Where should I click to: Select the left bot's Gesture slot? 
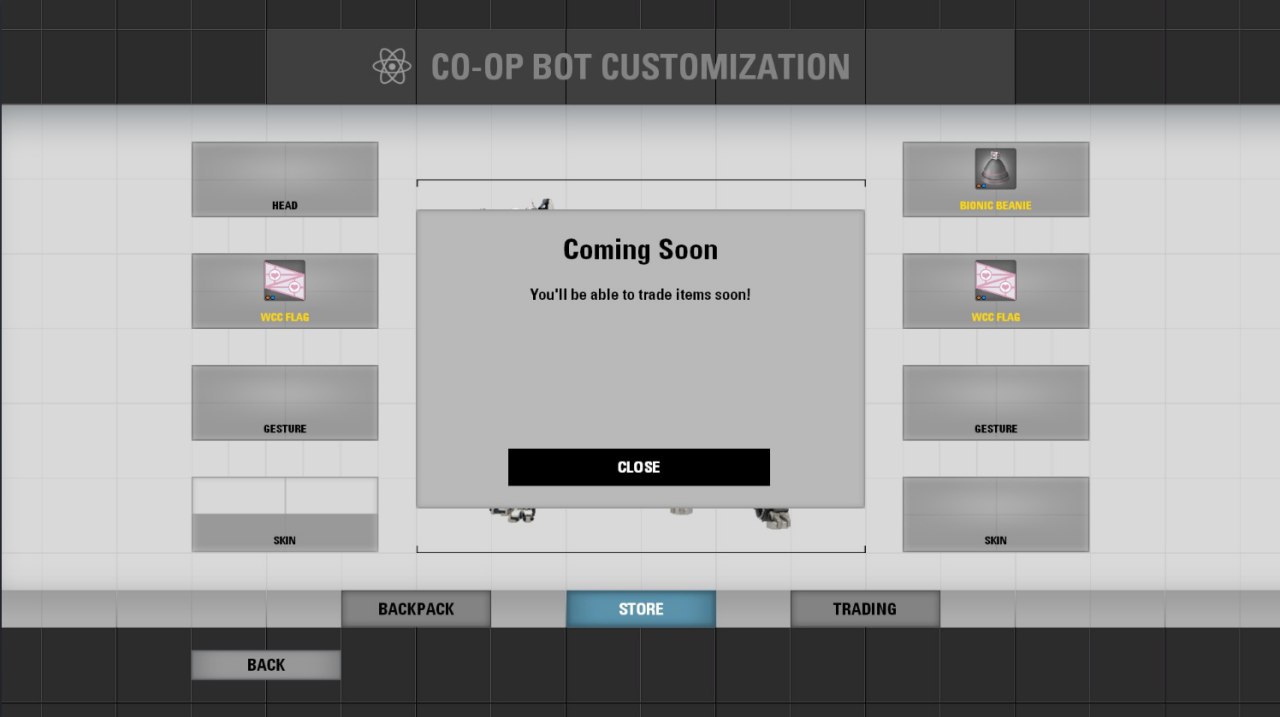tap(285, 403)
